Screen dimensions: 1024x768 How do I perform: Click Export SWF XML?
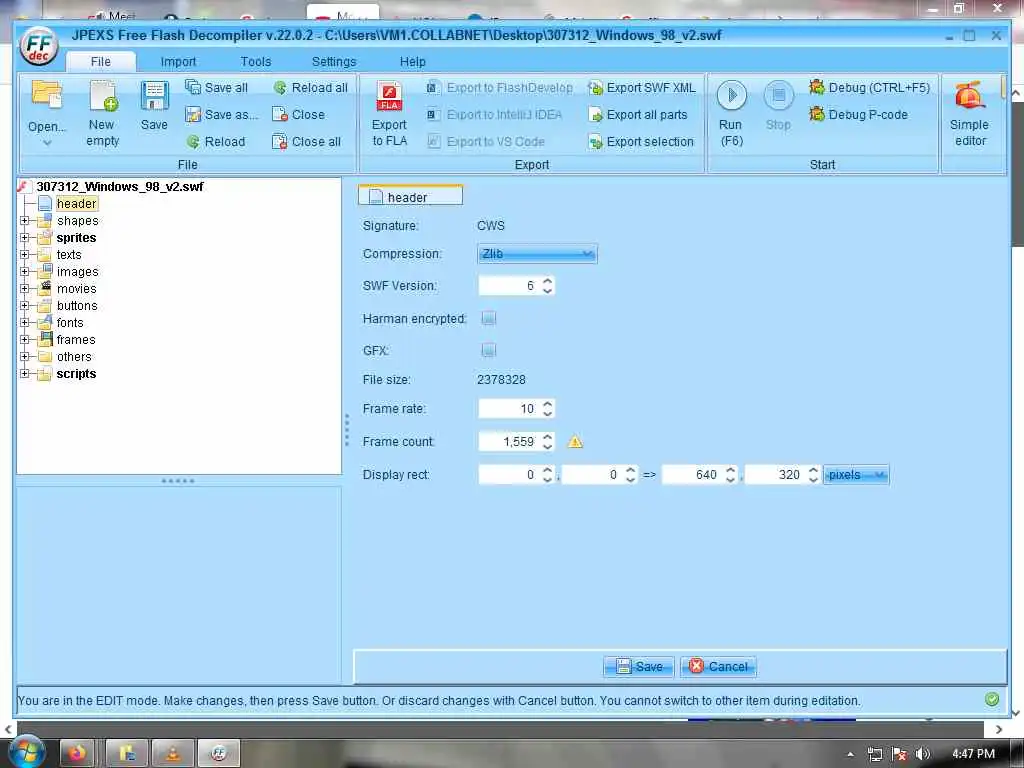(x=642, y=88)
